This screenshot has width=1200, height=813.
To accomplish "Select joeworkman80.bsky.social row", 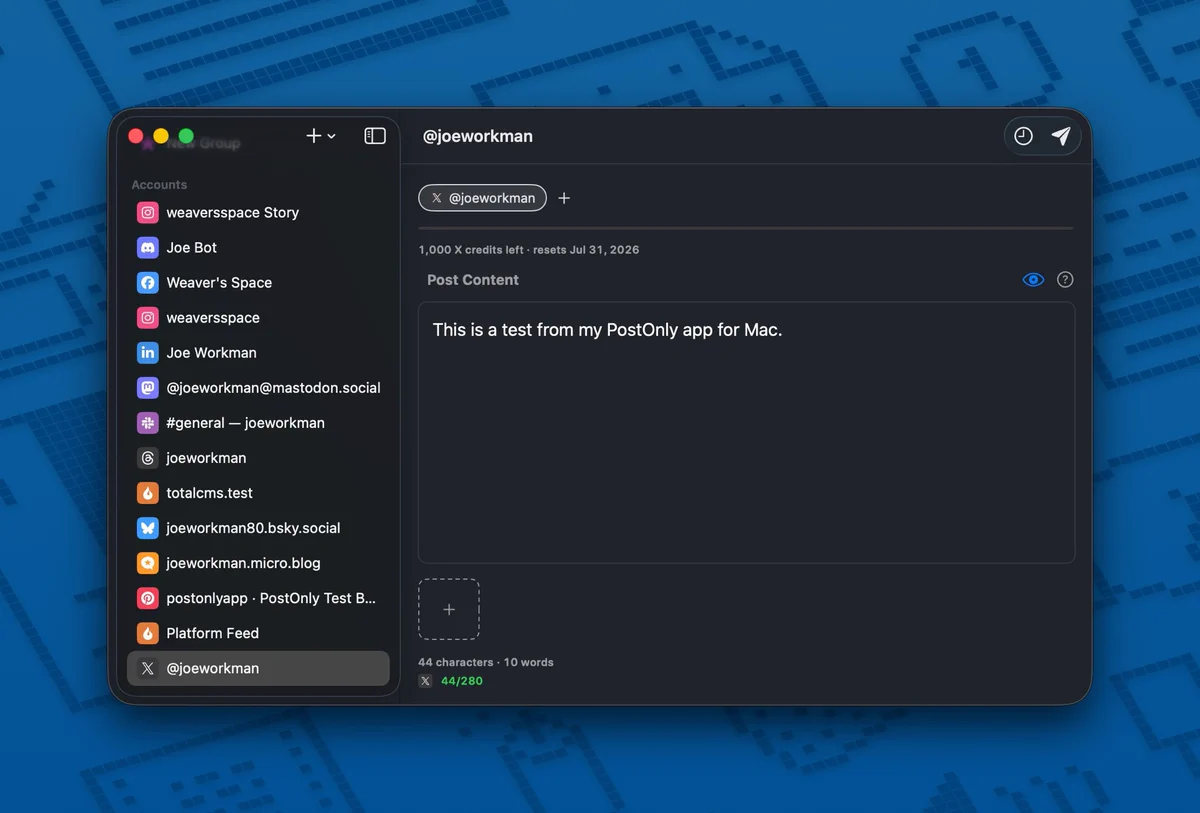I will [x=258, y=528].
